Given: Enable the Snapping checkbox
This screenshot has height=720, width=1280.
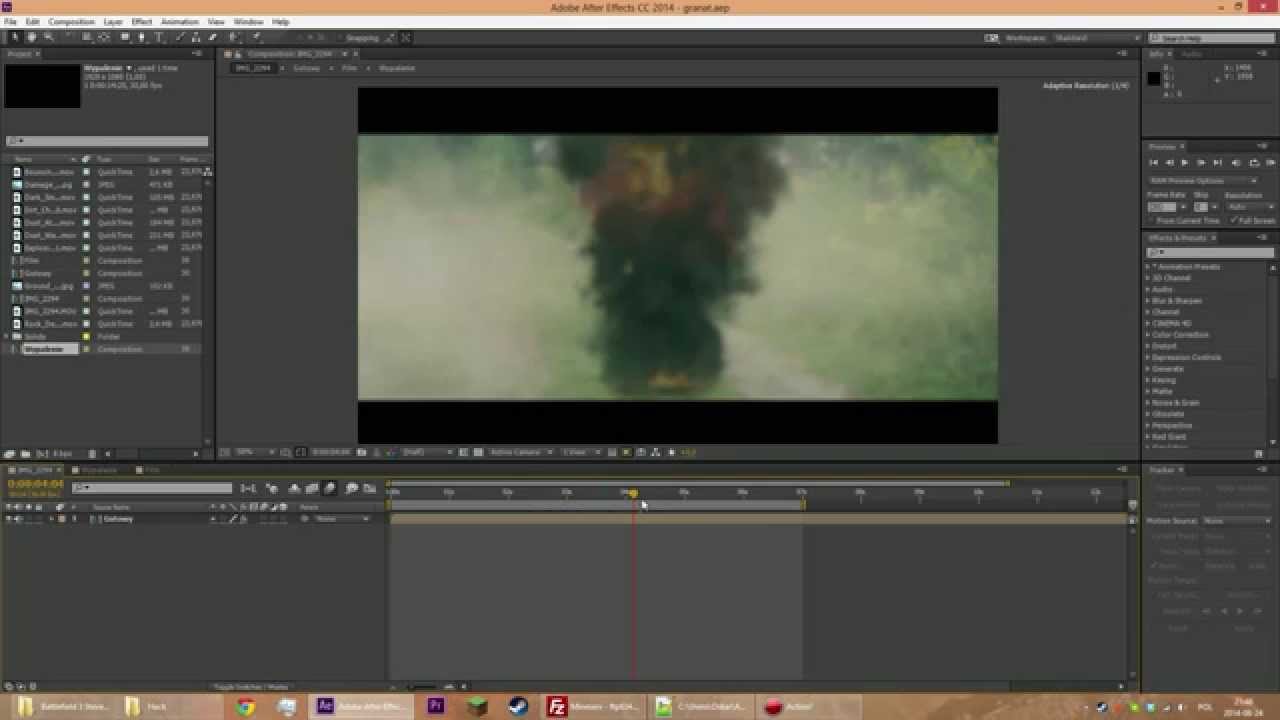Looking at the screenshot, I should [339, 38].
